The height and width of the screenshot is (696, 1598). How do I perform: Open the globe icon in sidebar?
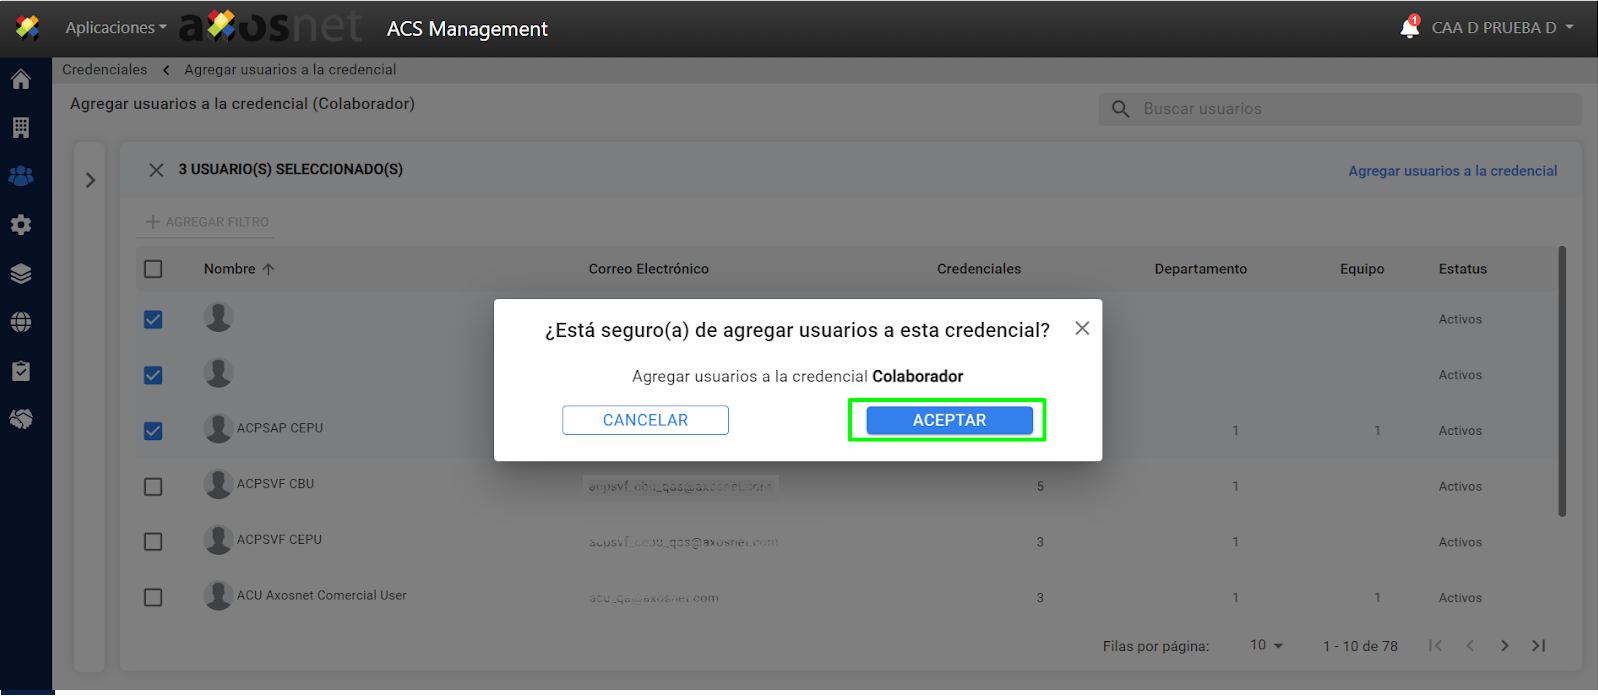[21, 322]
